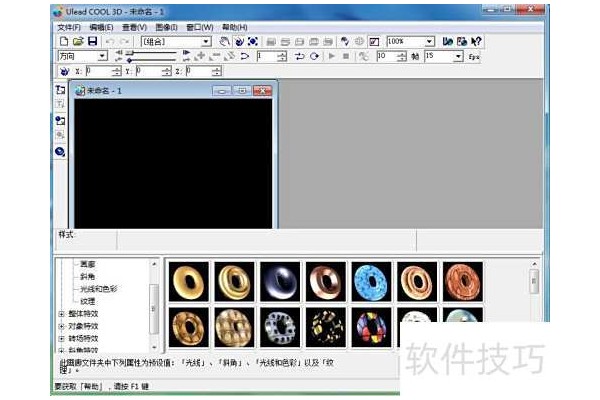
Task: Click the Play animation button
Action: click(x=332, y=56)
